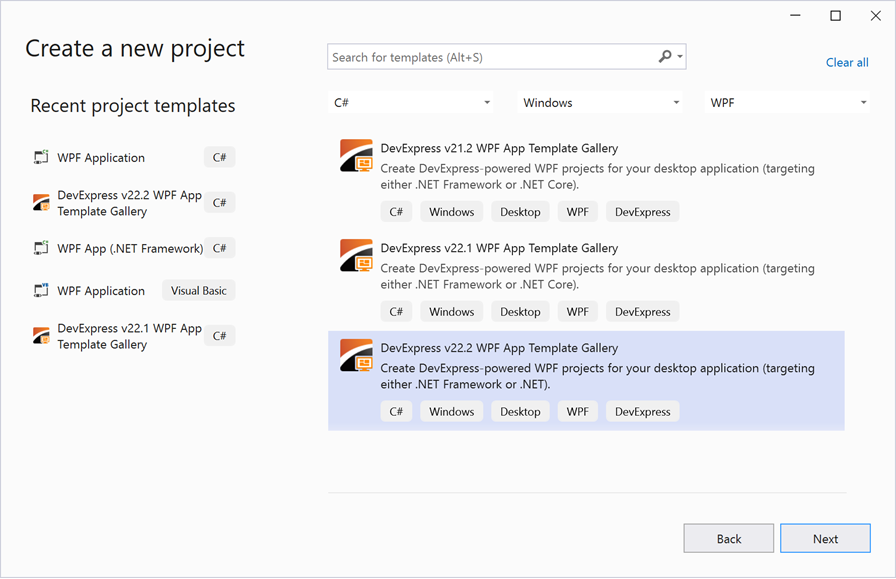Select the Visual Basic WPF Application icon
Screen dimensions: 896x579
pos(41,290)
